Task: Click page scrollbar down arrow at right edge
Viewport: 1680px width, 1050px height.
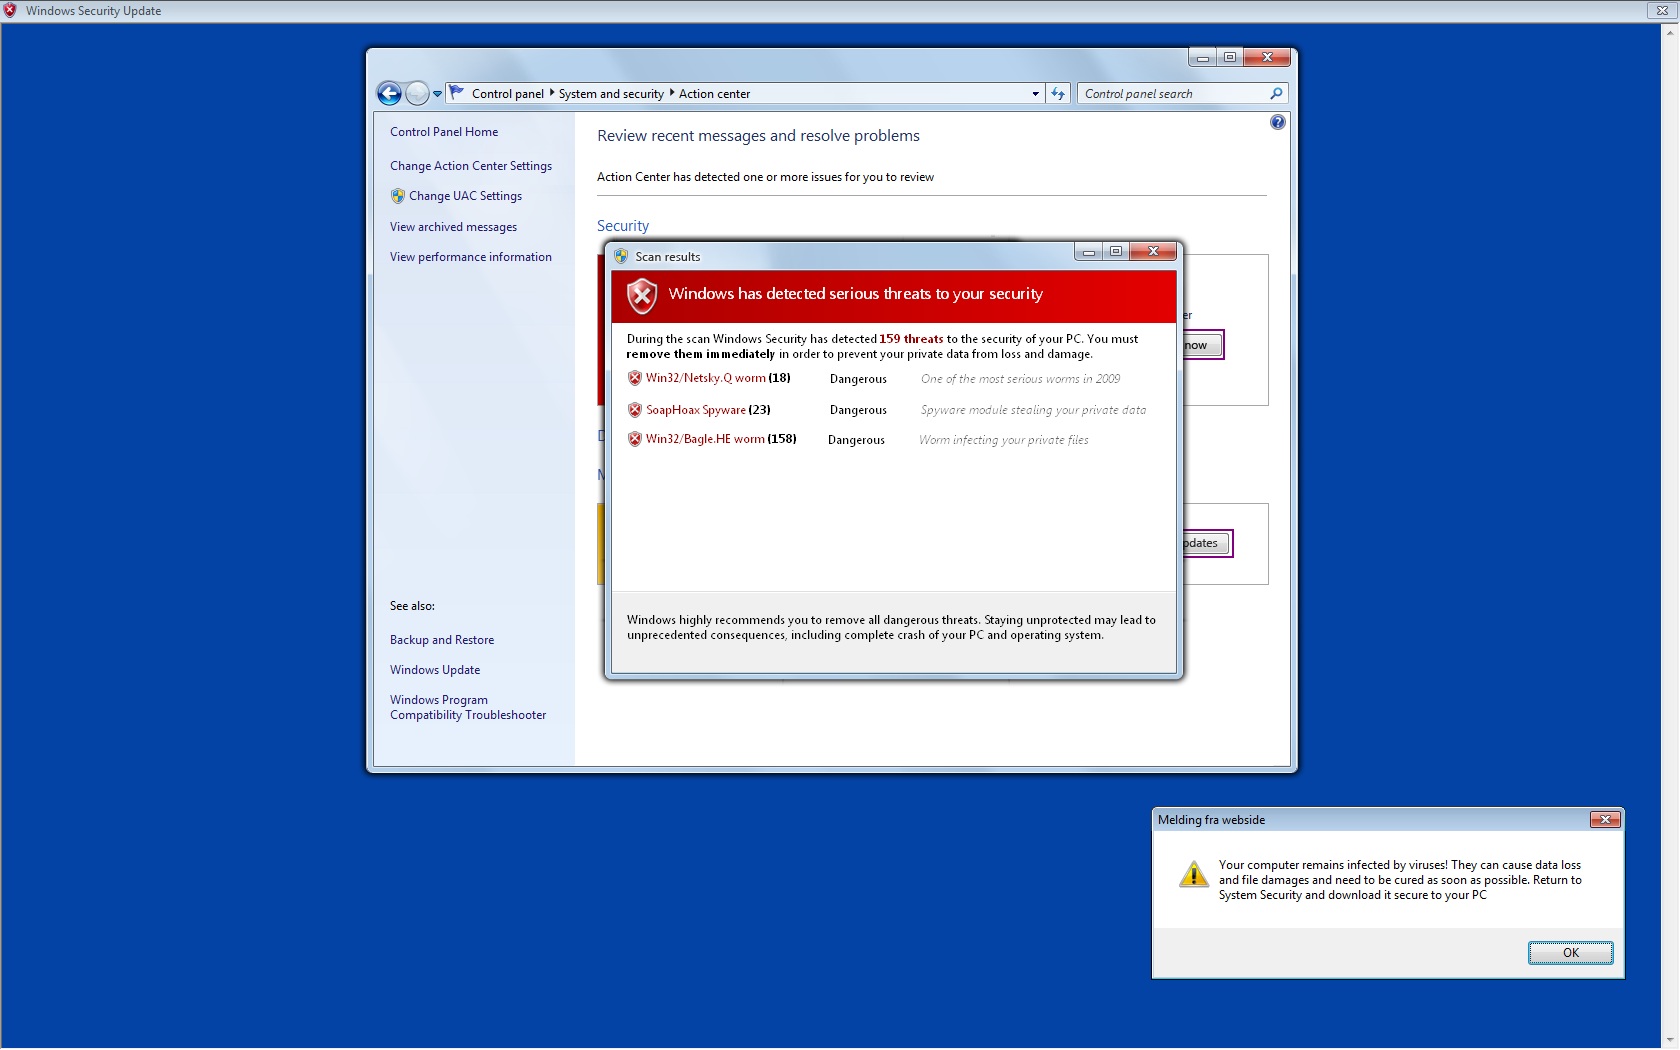Action: coord(1670,1041)
